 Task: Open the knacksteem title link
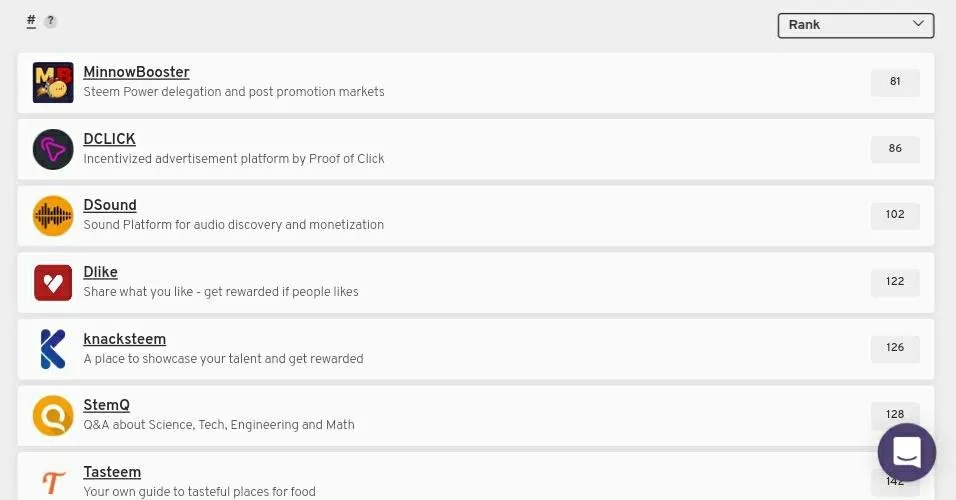point(124,339)
